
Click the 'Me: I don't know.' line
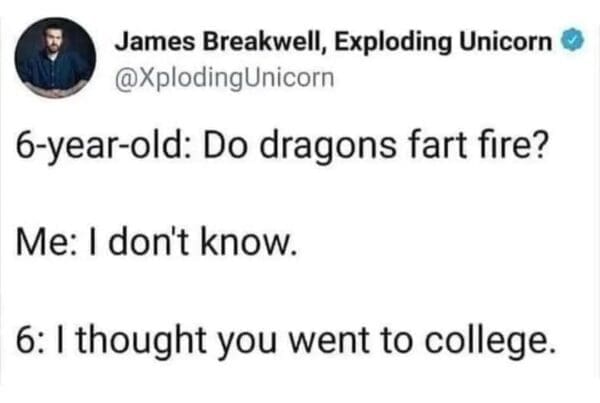point(157,243)
